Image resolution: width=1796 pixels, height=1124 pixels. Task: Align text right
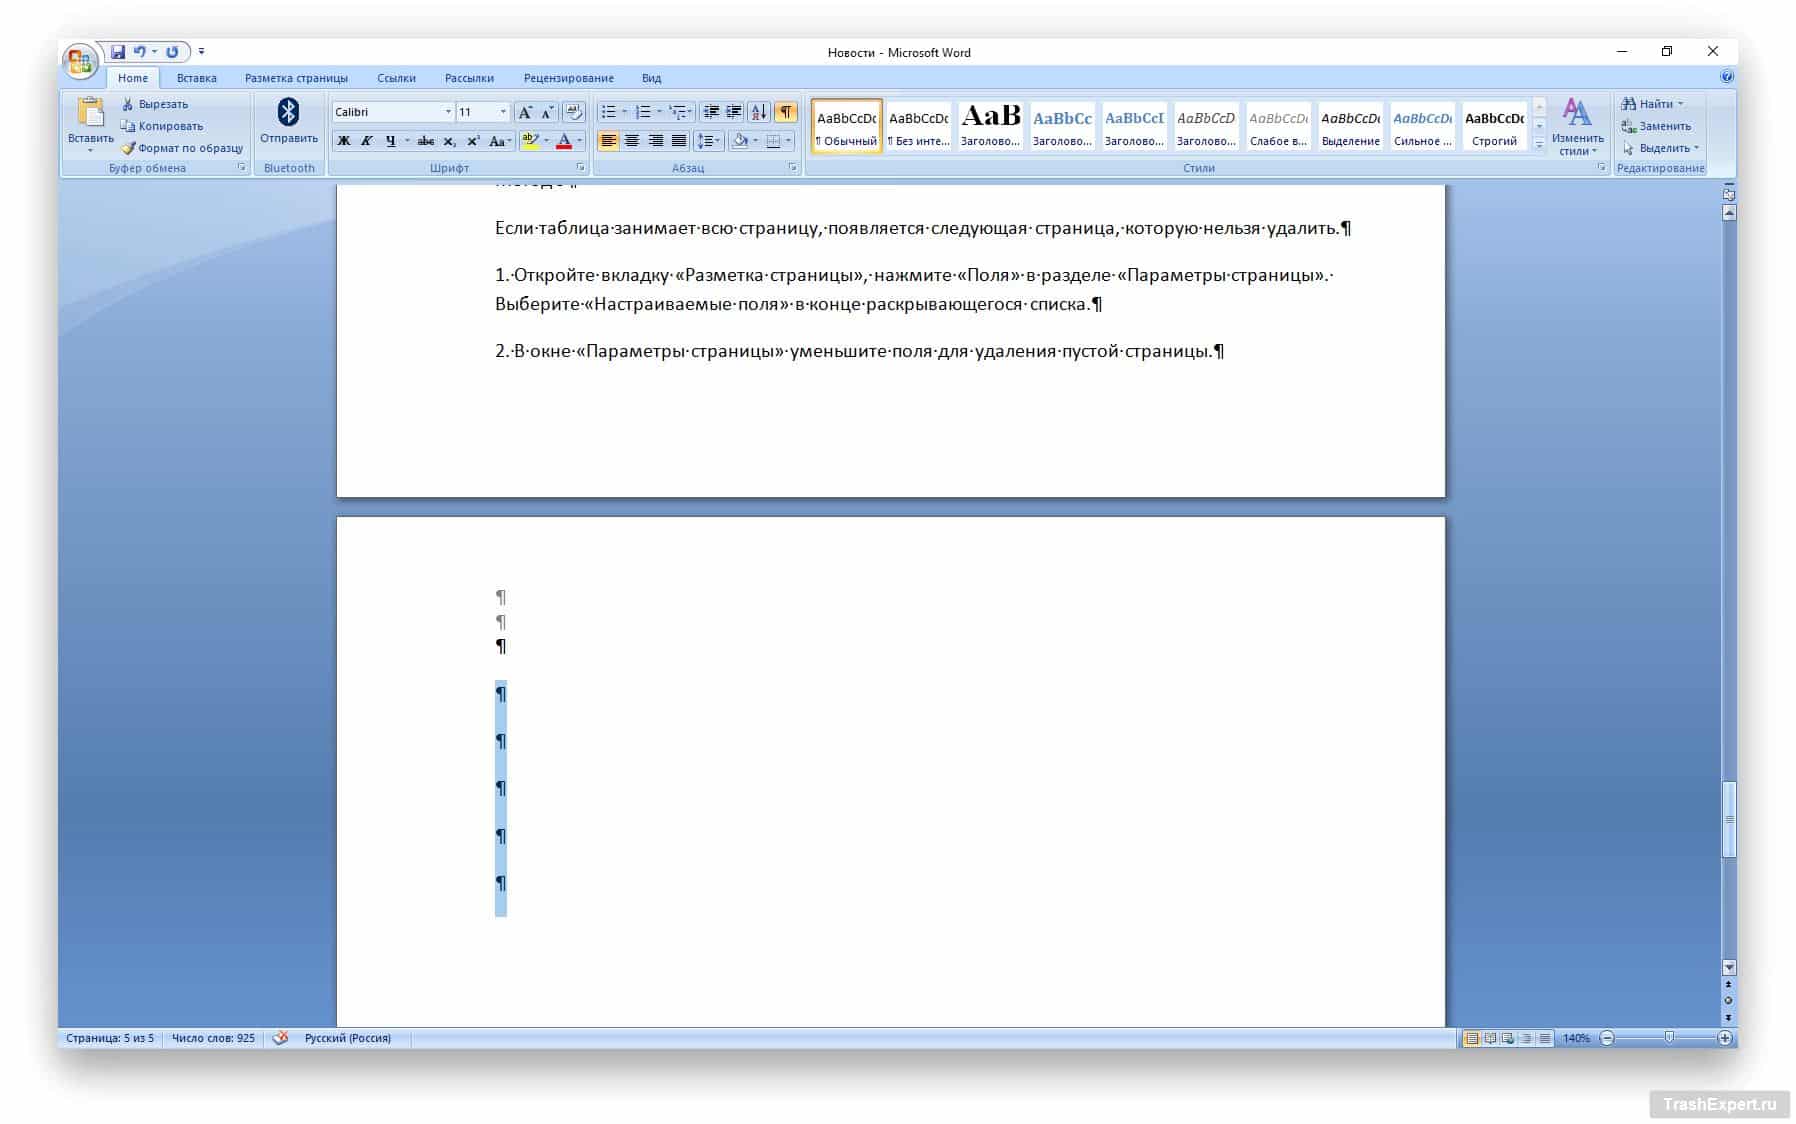[656, 141]
